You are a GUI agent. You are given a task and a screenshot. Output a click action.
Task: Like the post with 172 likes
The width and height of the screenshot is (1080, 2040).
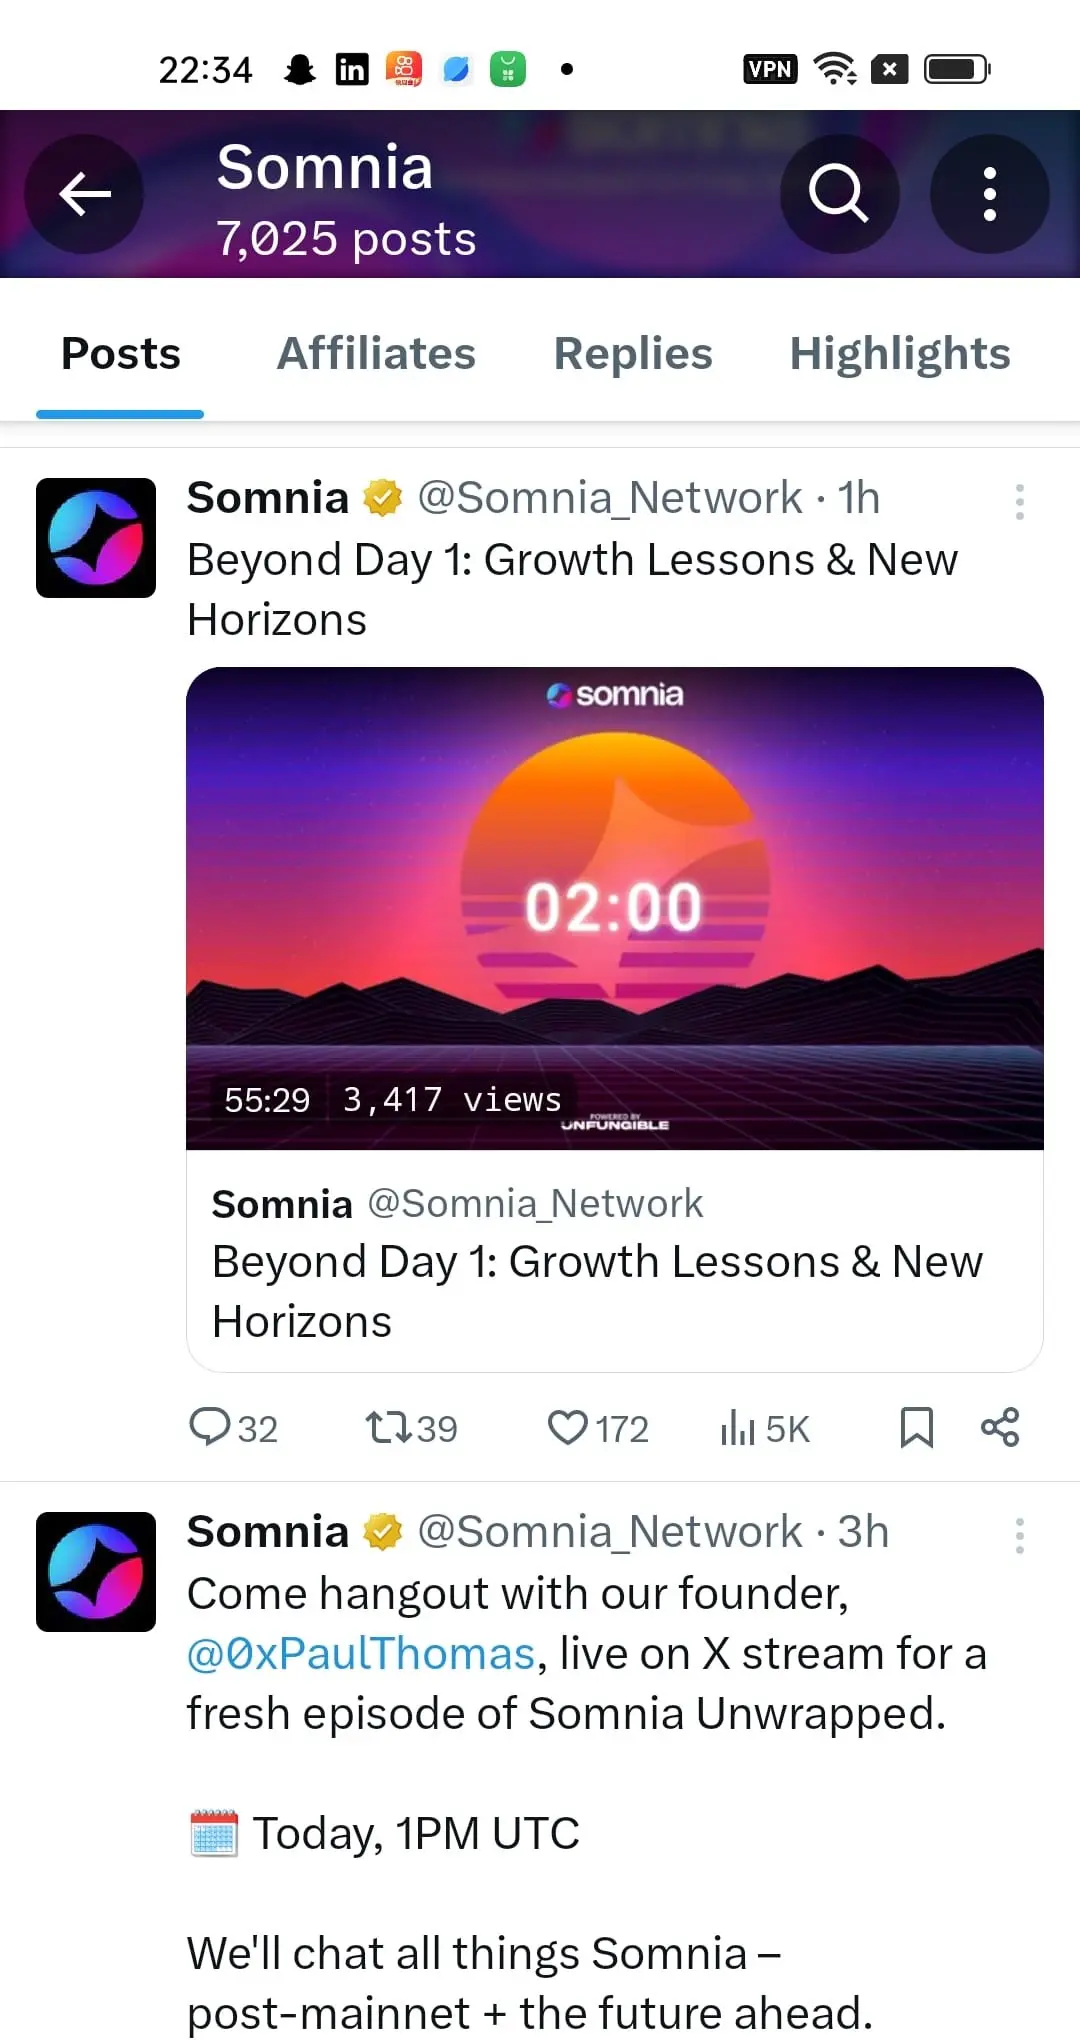point(598,1428)
